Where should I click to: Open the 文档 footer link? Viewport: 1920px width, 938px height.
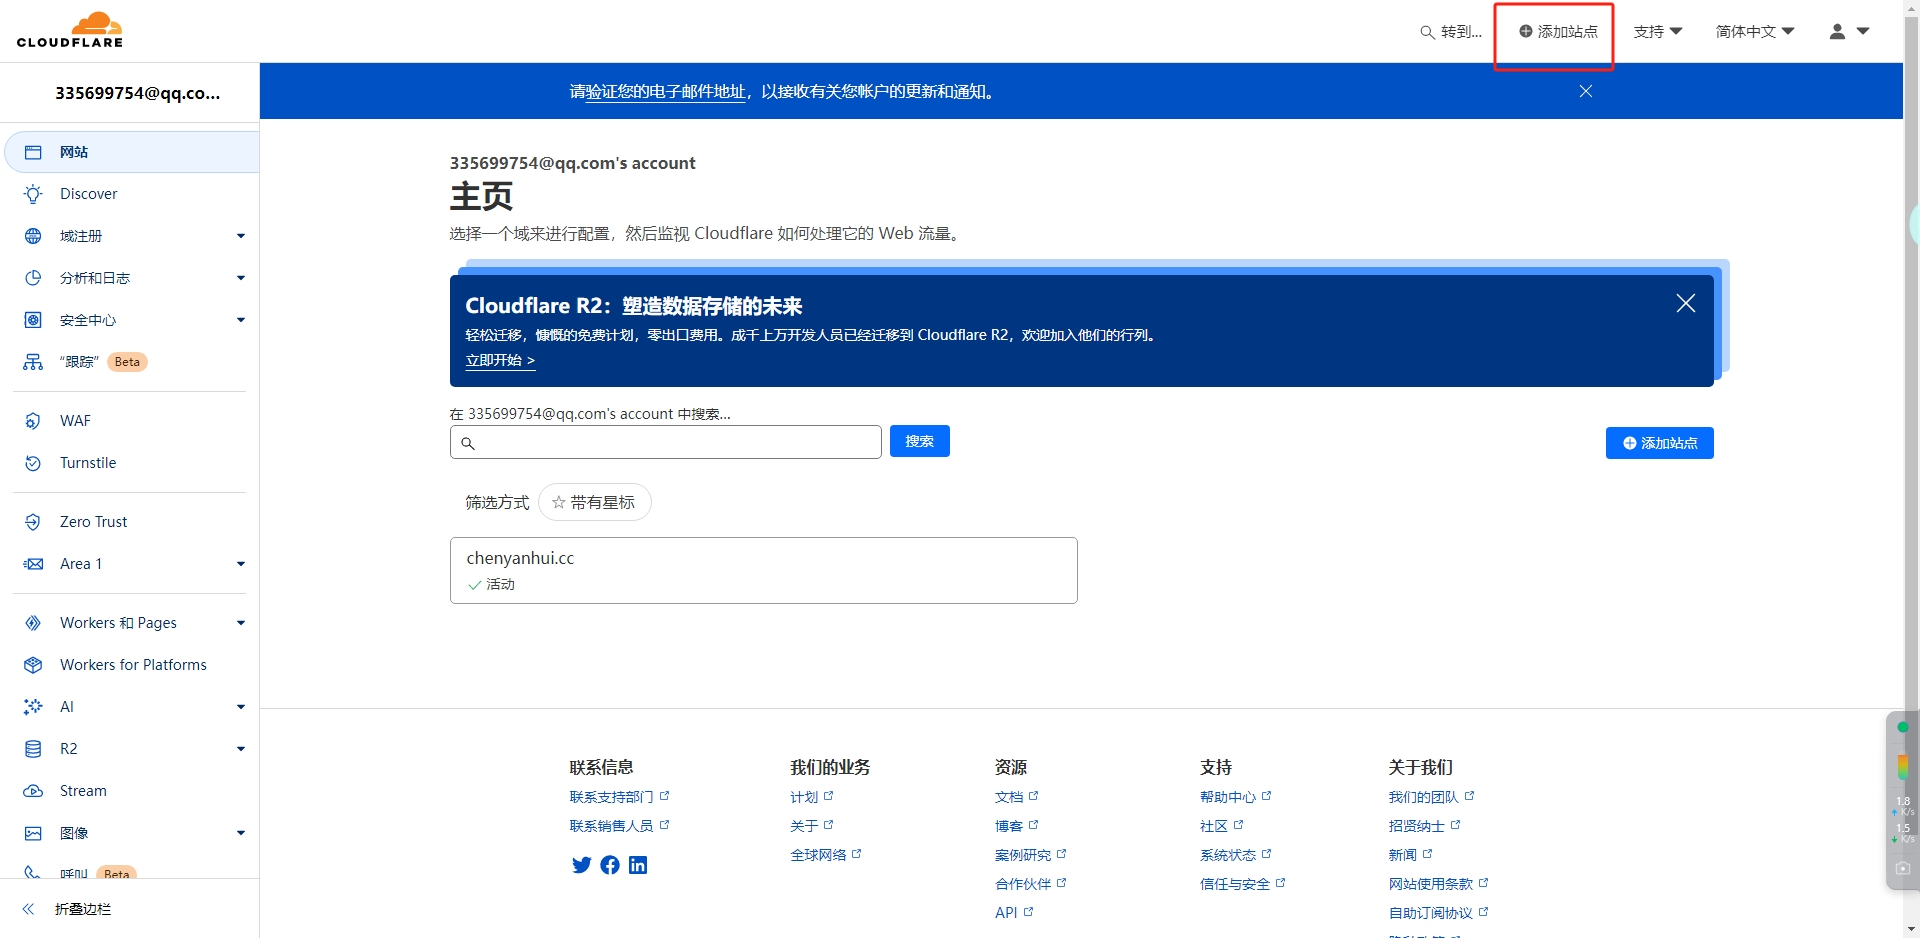point(1017,797)
